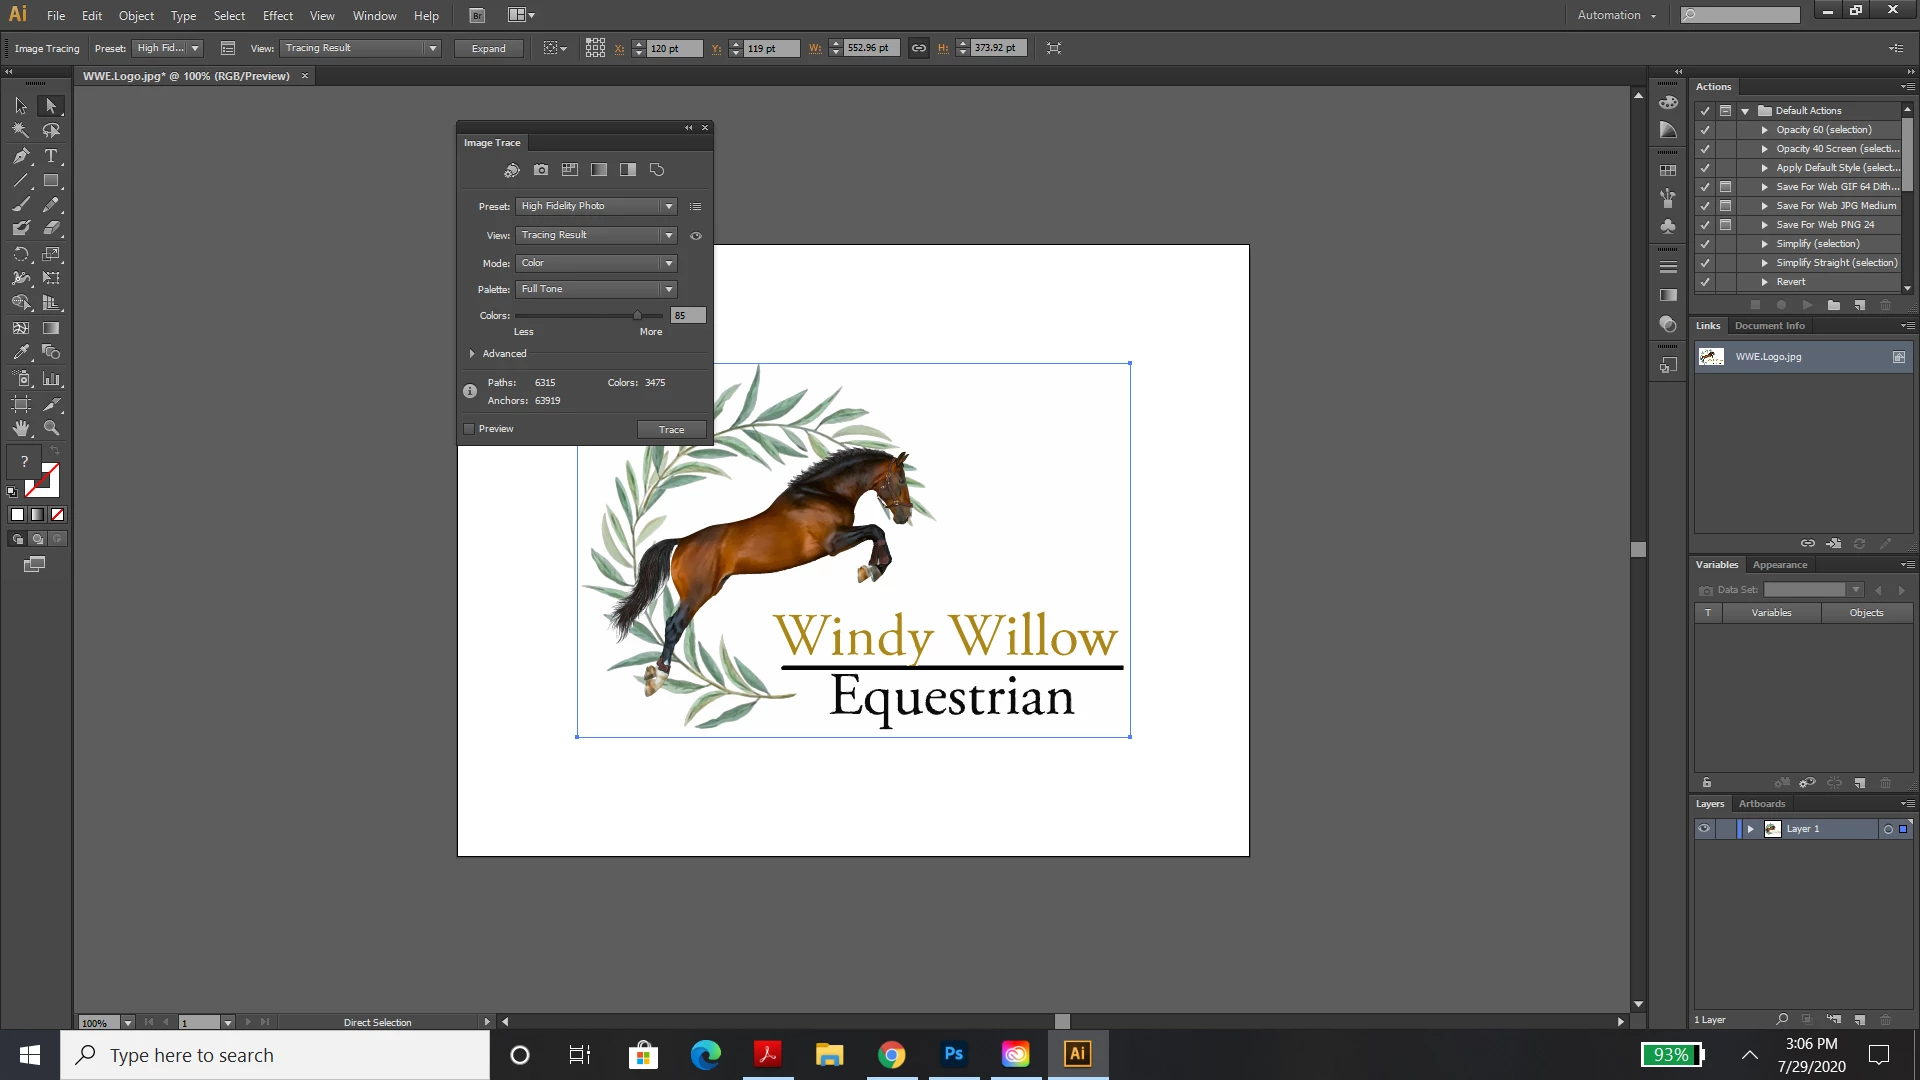The height and width of the screenshot is (1080, 1920).
Task: Select the Magic Wand tool
Action: (21, 131)
